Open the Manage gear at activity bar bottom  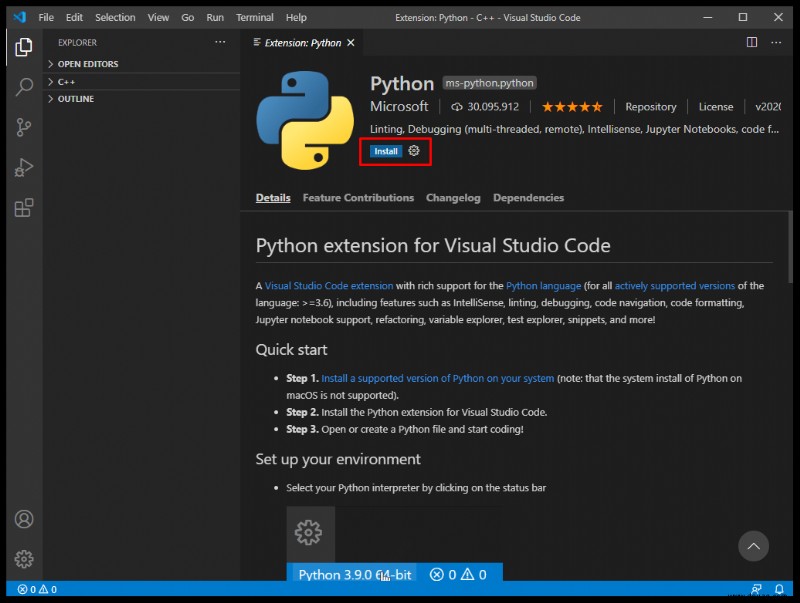(23, 559)
